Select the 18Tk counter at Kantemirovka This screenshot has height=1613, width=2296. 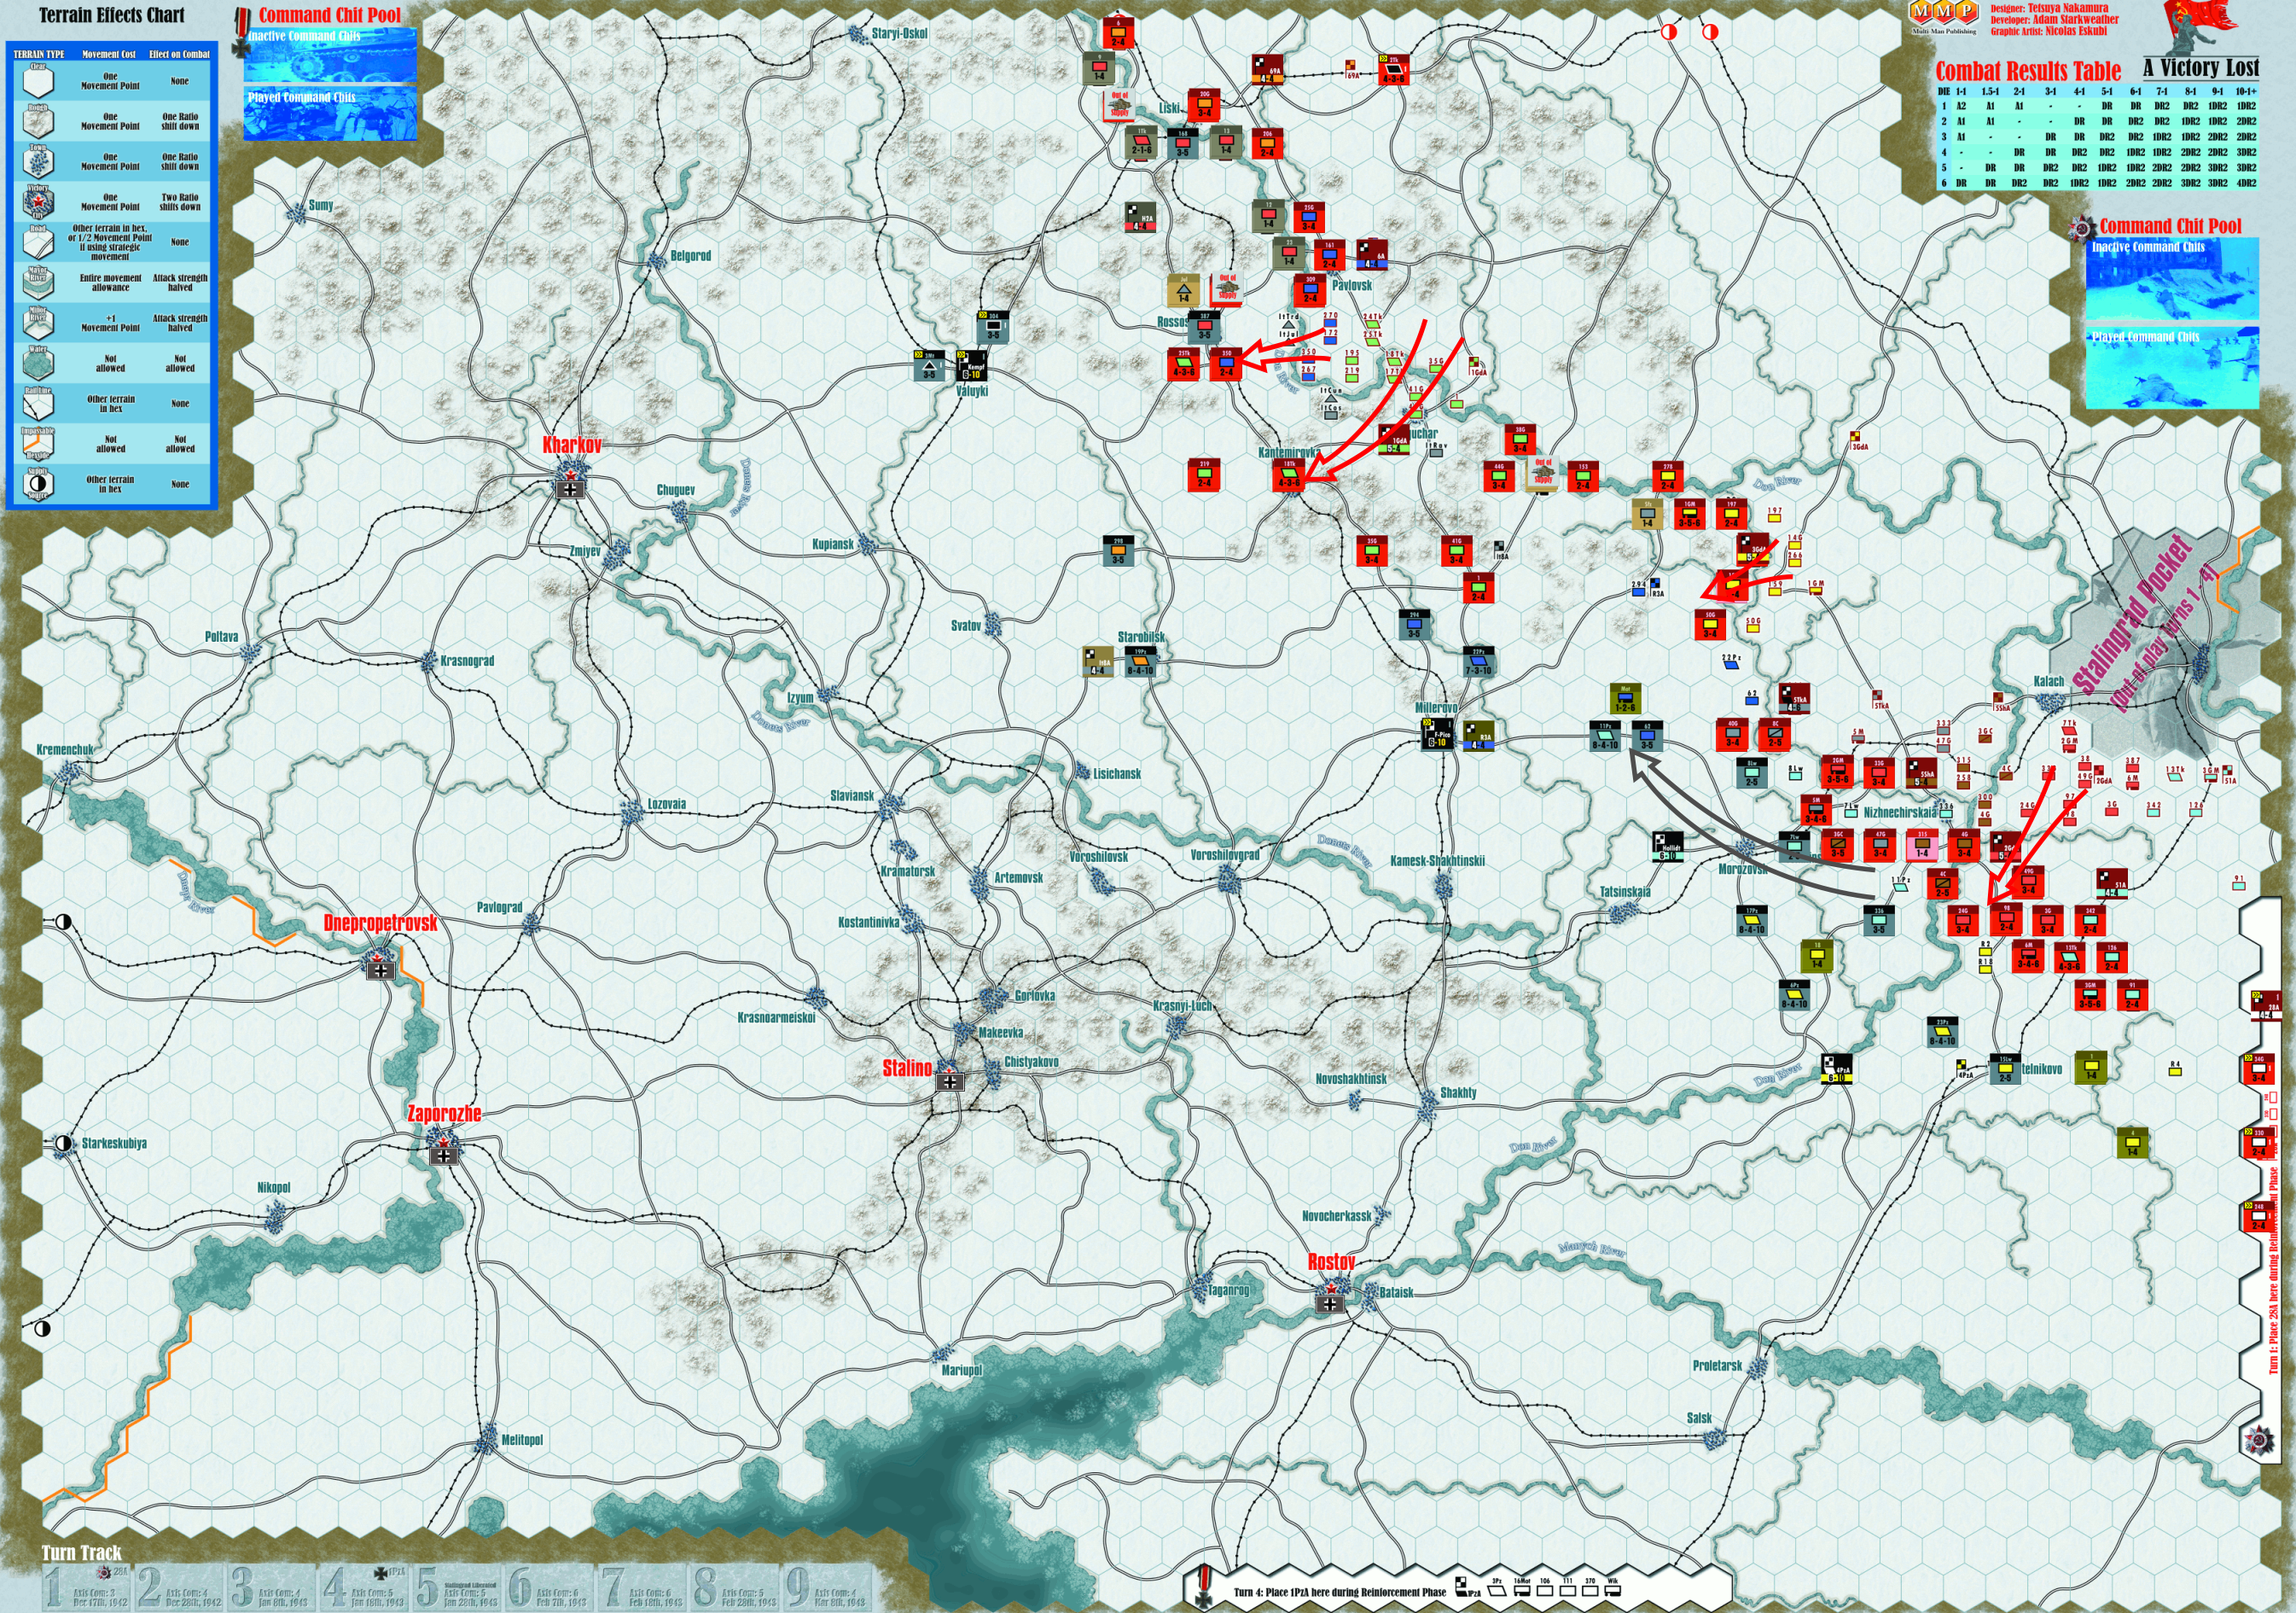[x=1289, y=475]
